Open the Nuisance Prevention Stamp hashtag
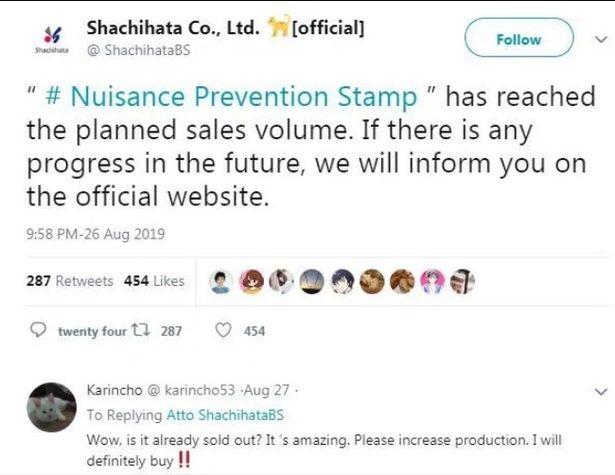 click(231, 96)
